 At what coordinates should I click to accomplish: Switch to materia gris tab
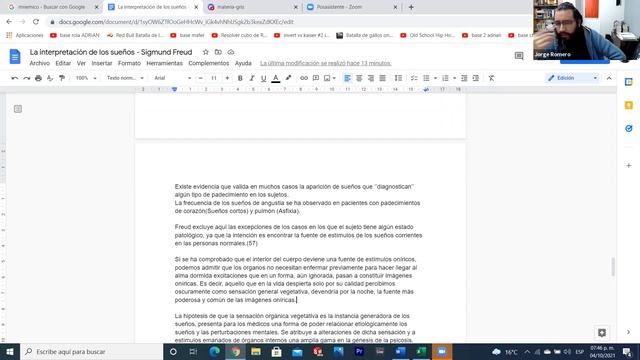253,7
